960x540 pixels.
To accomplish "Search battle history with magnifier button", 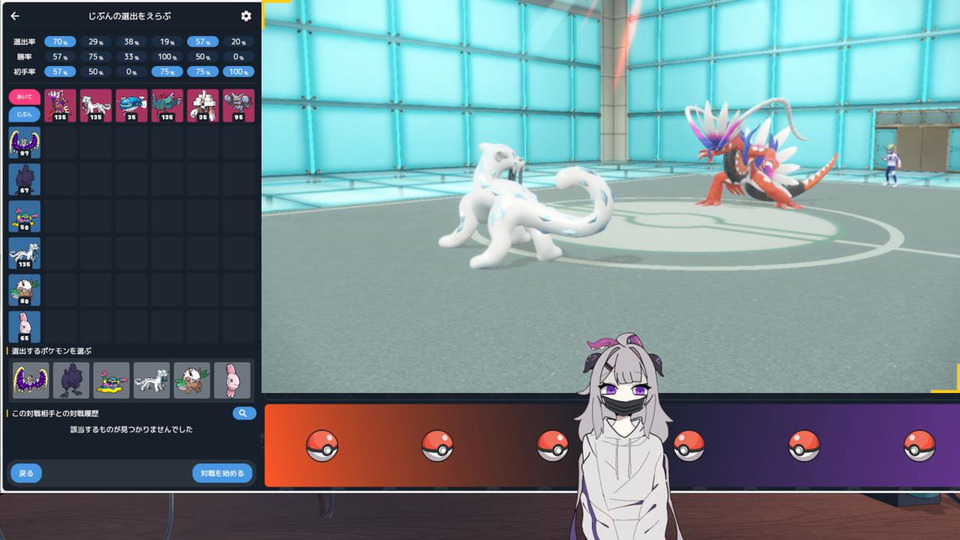I will [x=244, y=413].
